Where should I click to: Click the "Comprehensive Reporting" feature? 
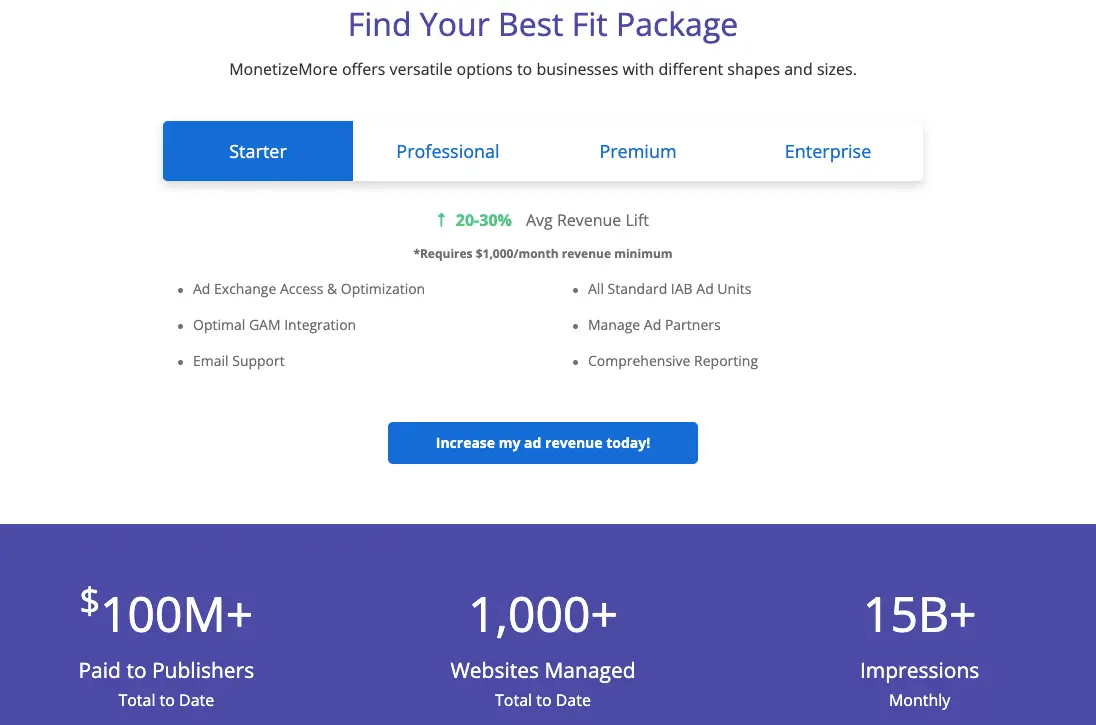pyautogui.click(x=673, y=361)
